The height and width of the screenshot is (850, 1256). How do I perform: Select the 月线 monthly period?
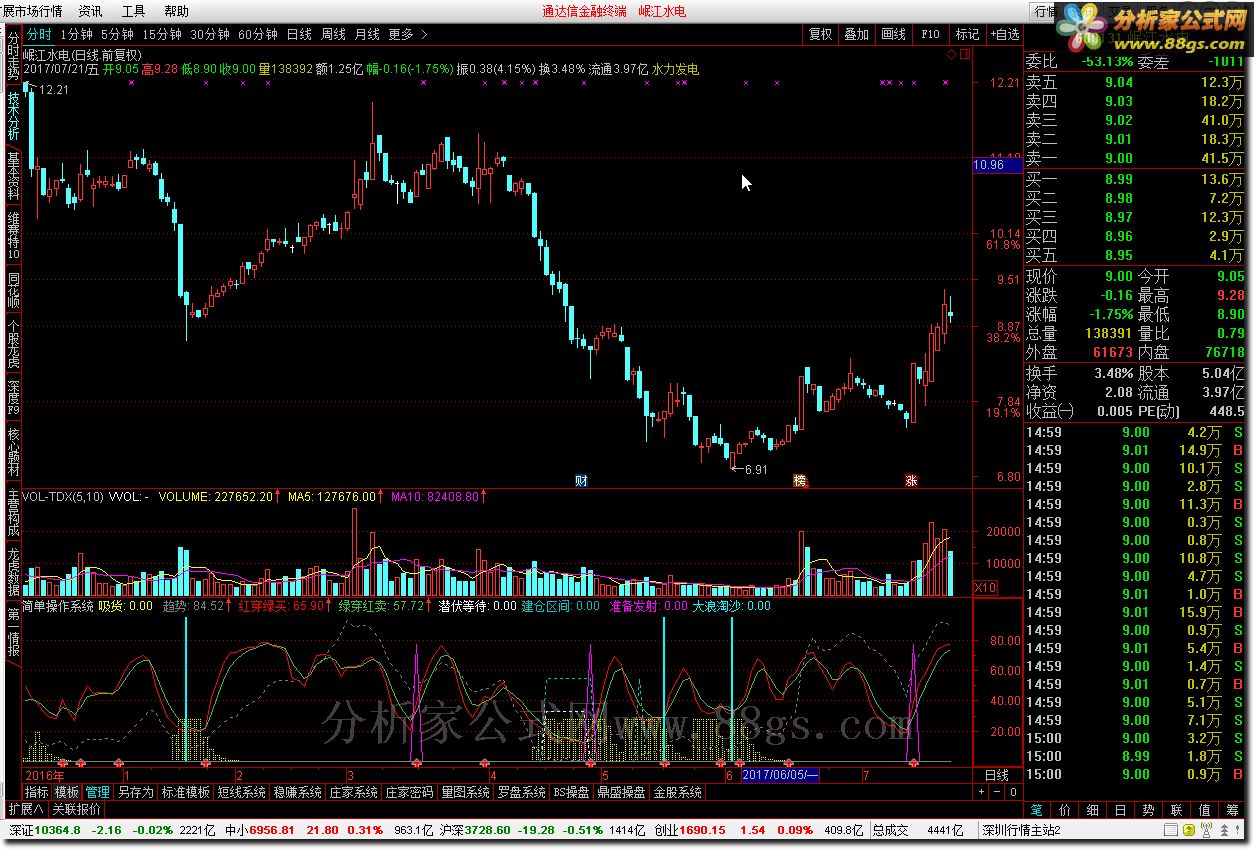tap(367, 34)
